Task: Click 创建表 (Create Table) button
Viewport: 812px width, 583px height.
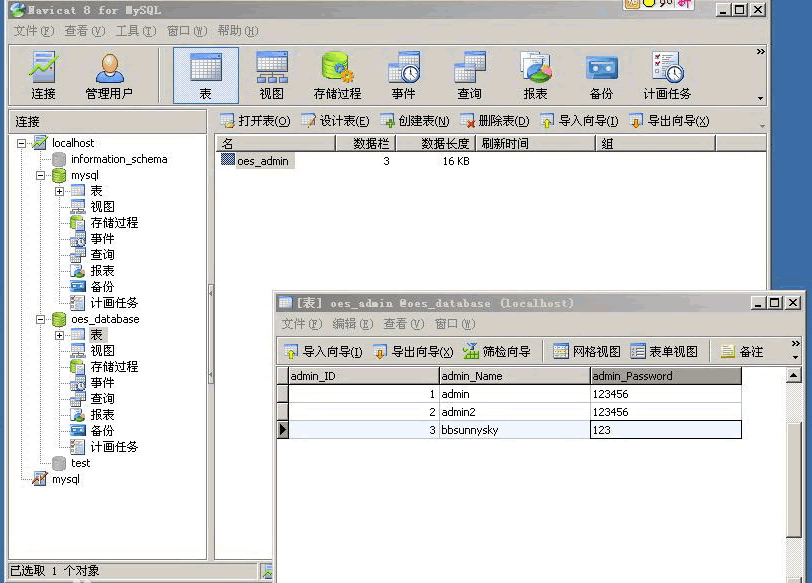Action: pyautogui.click(x=415, y=121)
